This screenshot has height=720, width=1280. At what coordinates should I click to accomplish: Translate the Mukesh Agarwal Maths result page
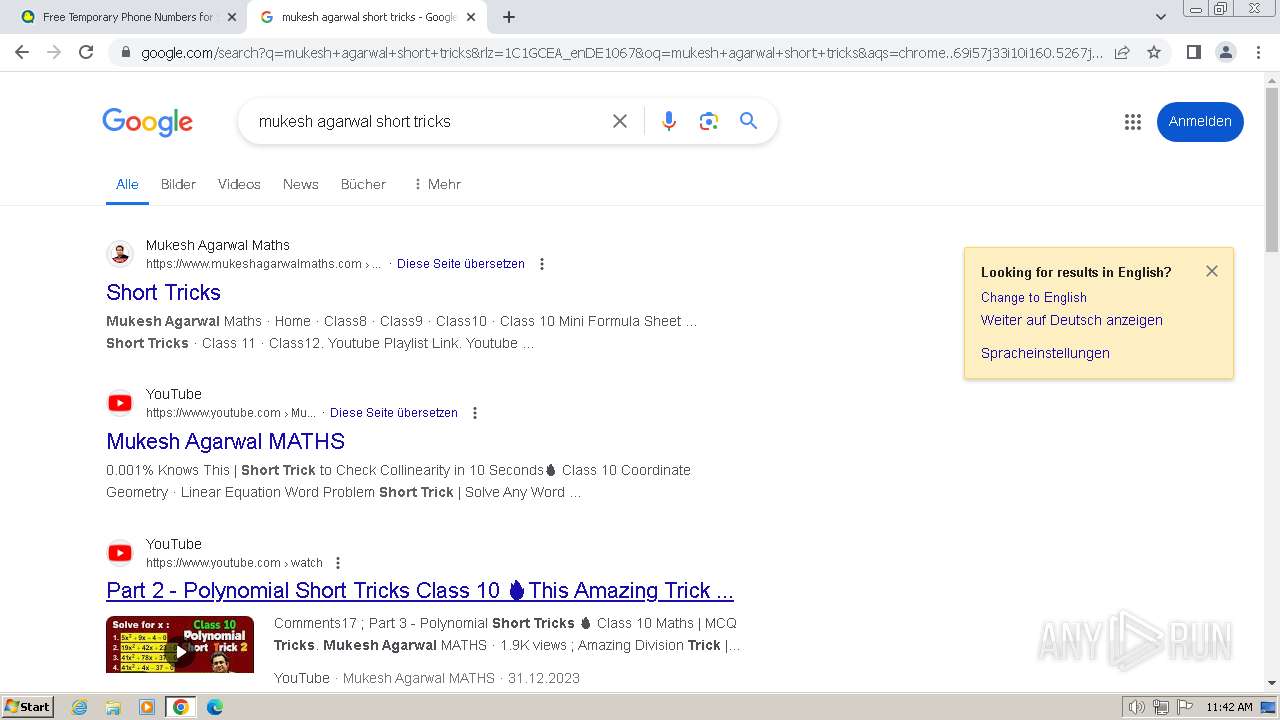[461, 264]
